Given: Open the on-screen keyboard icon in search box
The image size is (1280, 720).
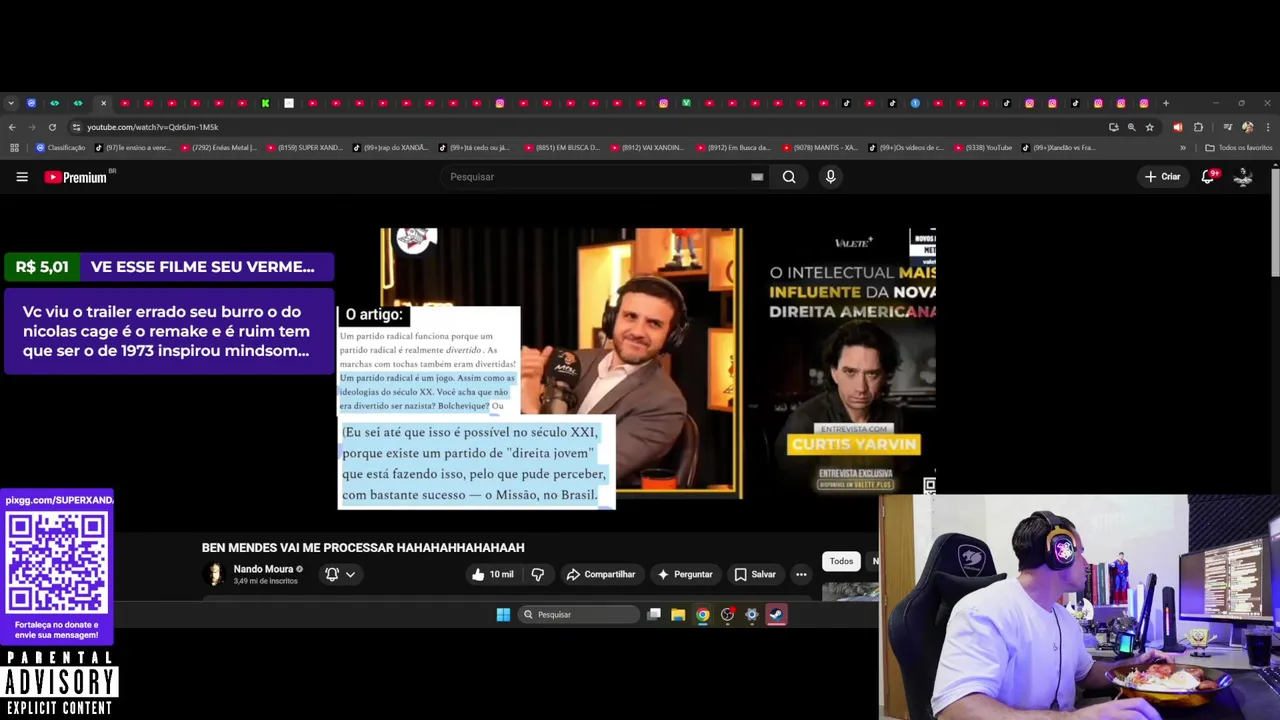Looking at the screenshot, I should click(x=757, y=177).
